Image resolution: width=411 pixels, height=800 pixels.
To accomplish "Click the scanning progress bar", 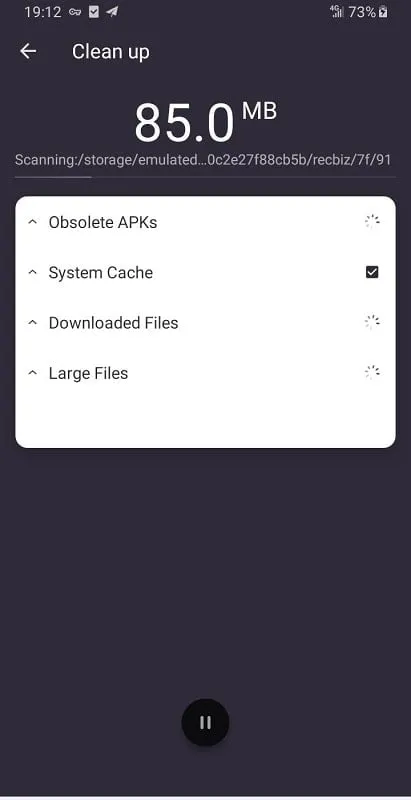I will click(206, 177).
